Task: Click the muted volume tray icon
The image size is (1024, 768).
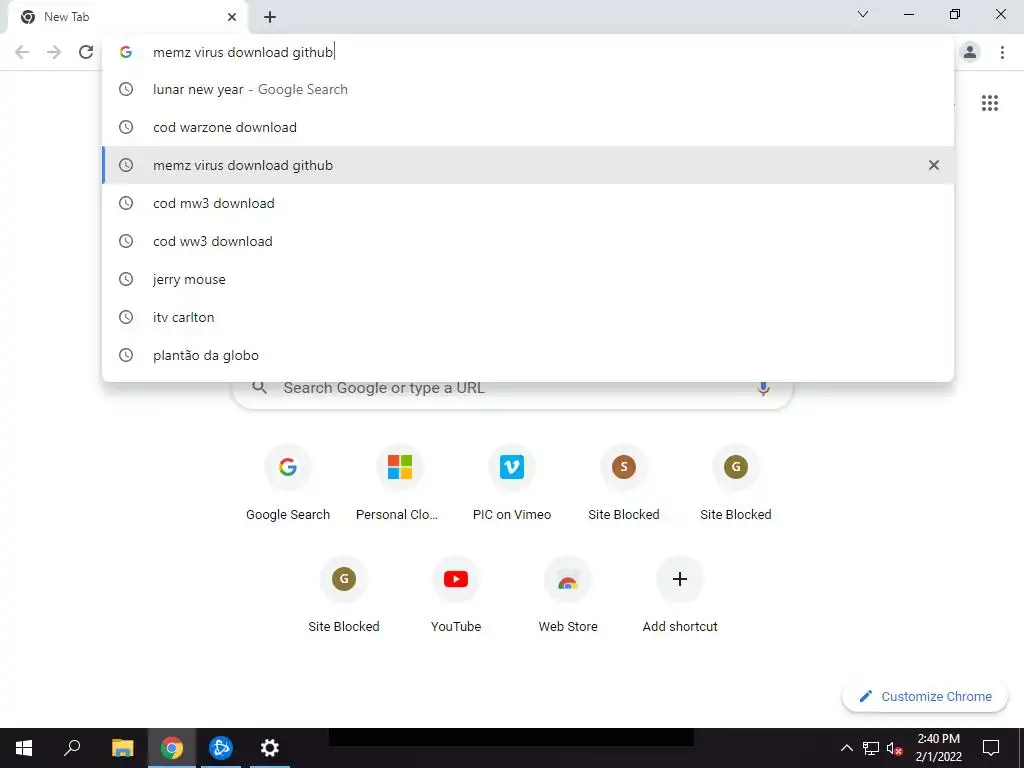Action: (894, 748)
